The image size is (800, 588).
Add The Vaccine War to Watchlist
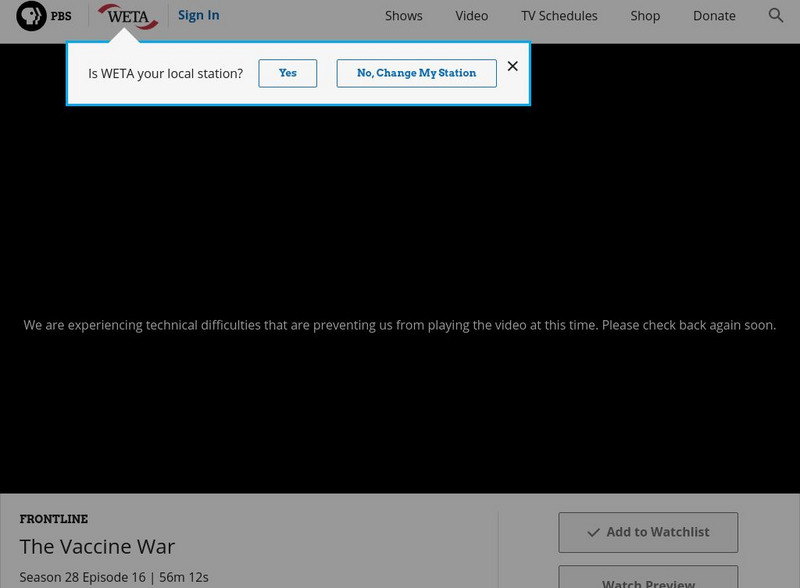point(648,532)
